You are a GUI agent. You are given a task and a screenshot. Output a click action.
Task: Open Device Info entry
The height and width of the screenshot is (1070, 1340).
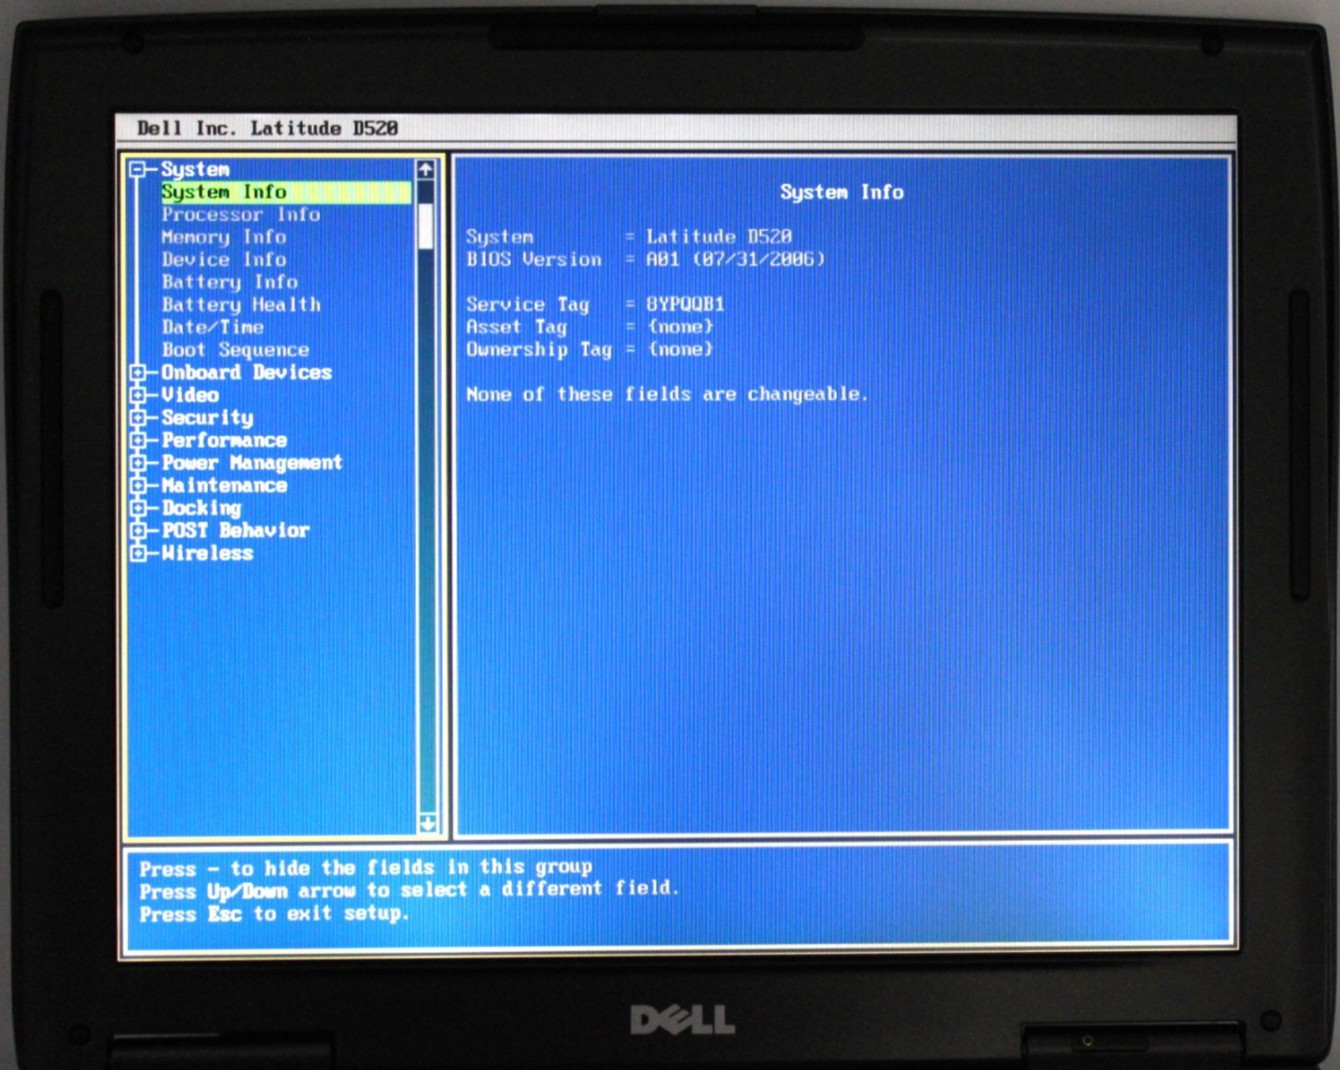point(224,259)
